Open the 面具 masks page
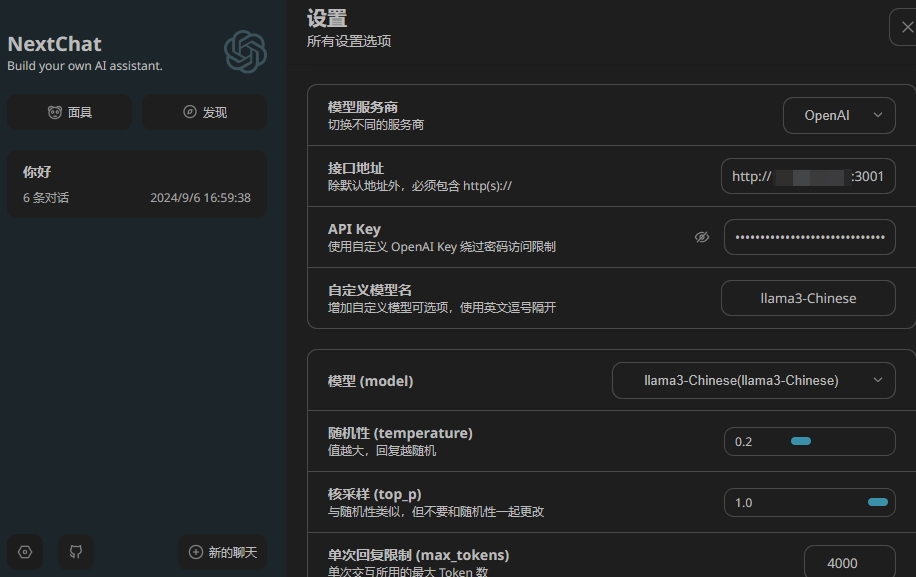The image size is (916, 577). click(x=70, y=113)
